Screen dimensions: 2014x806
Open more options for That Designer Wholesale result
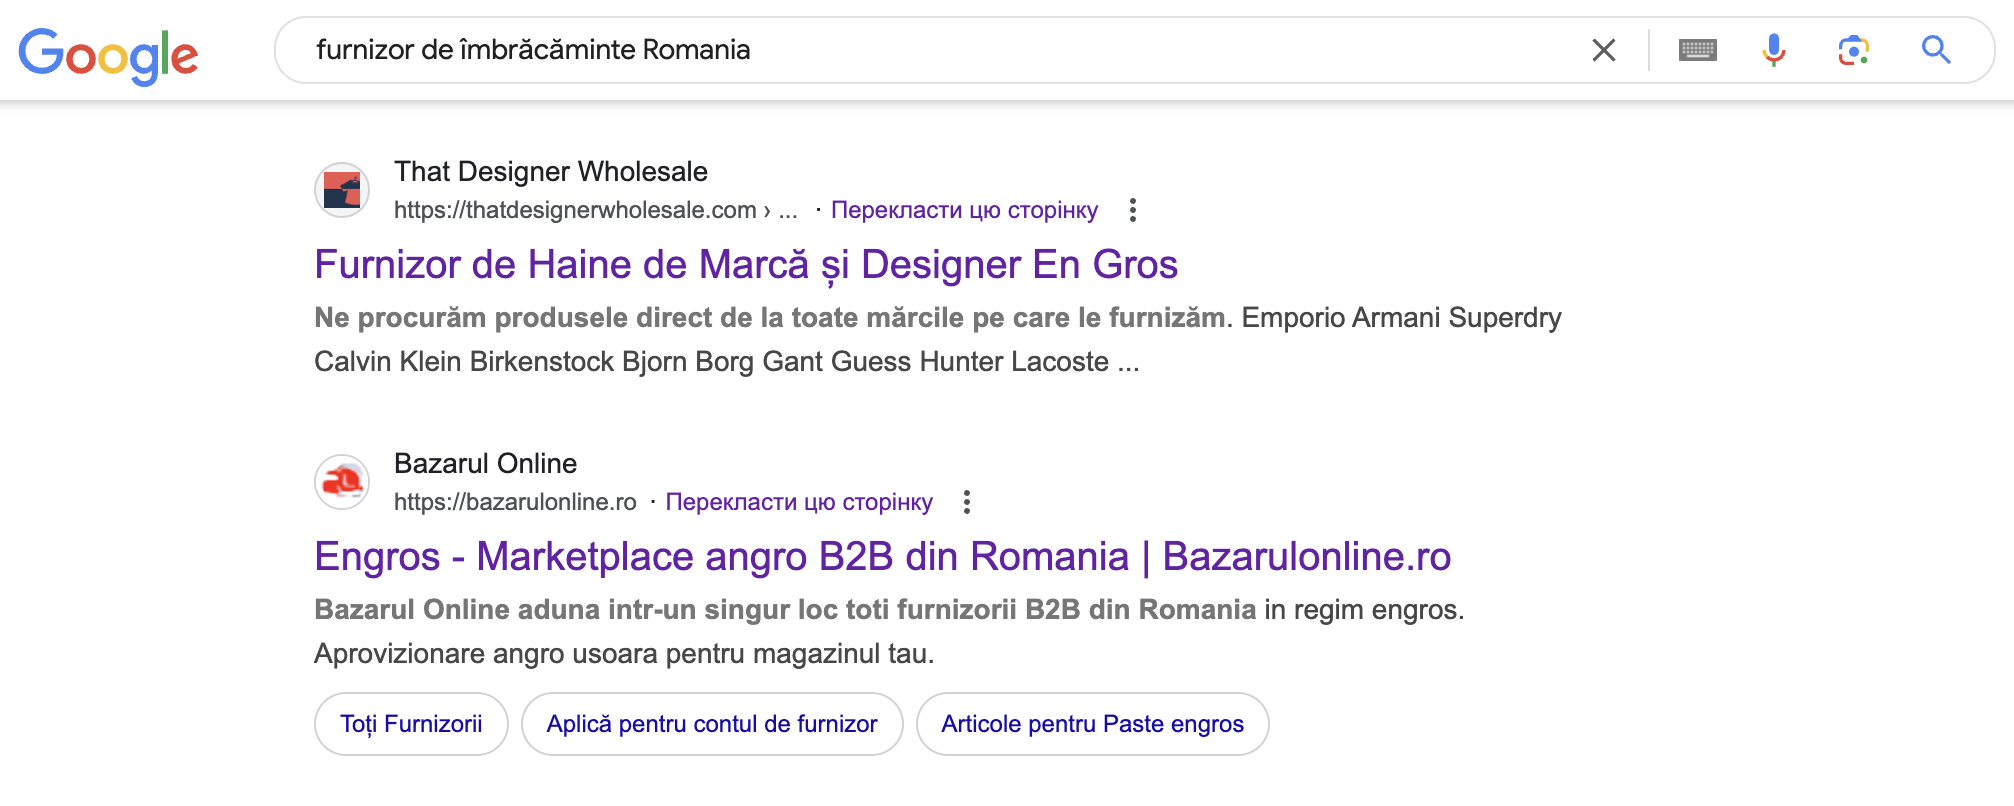1132,210
